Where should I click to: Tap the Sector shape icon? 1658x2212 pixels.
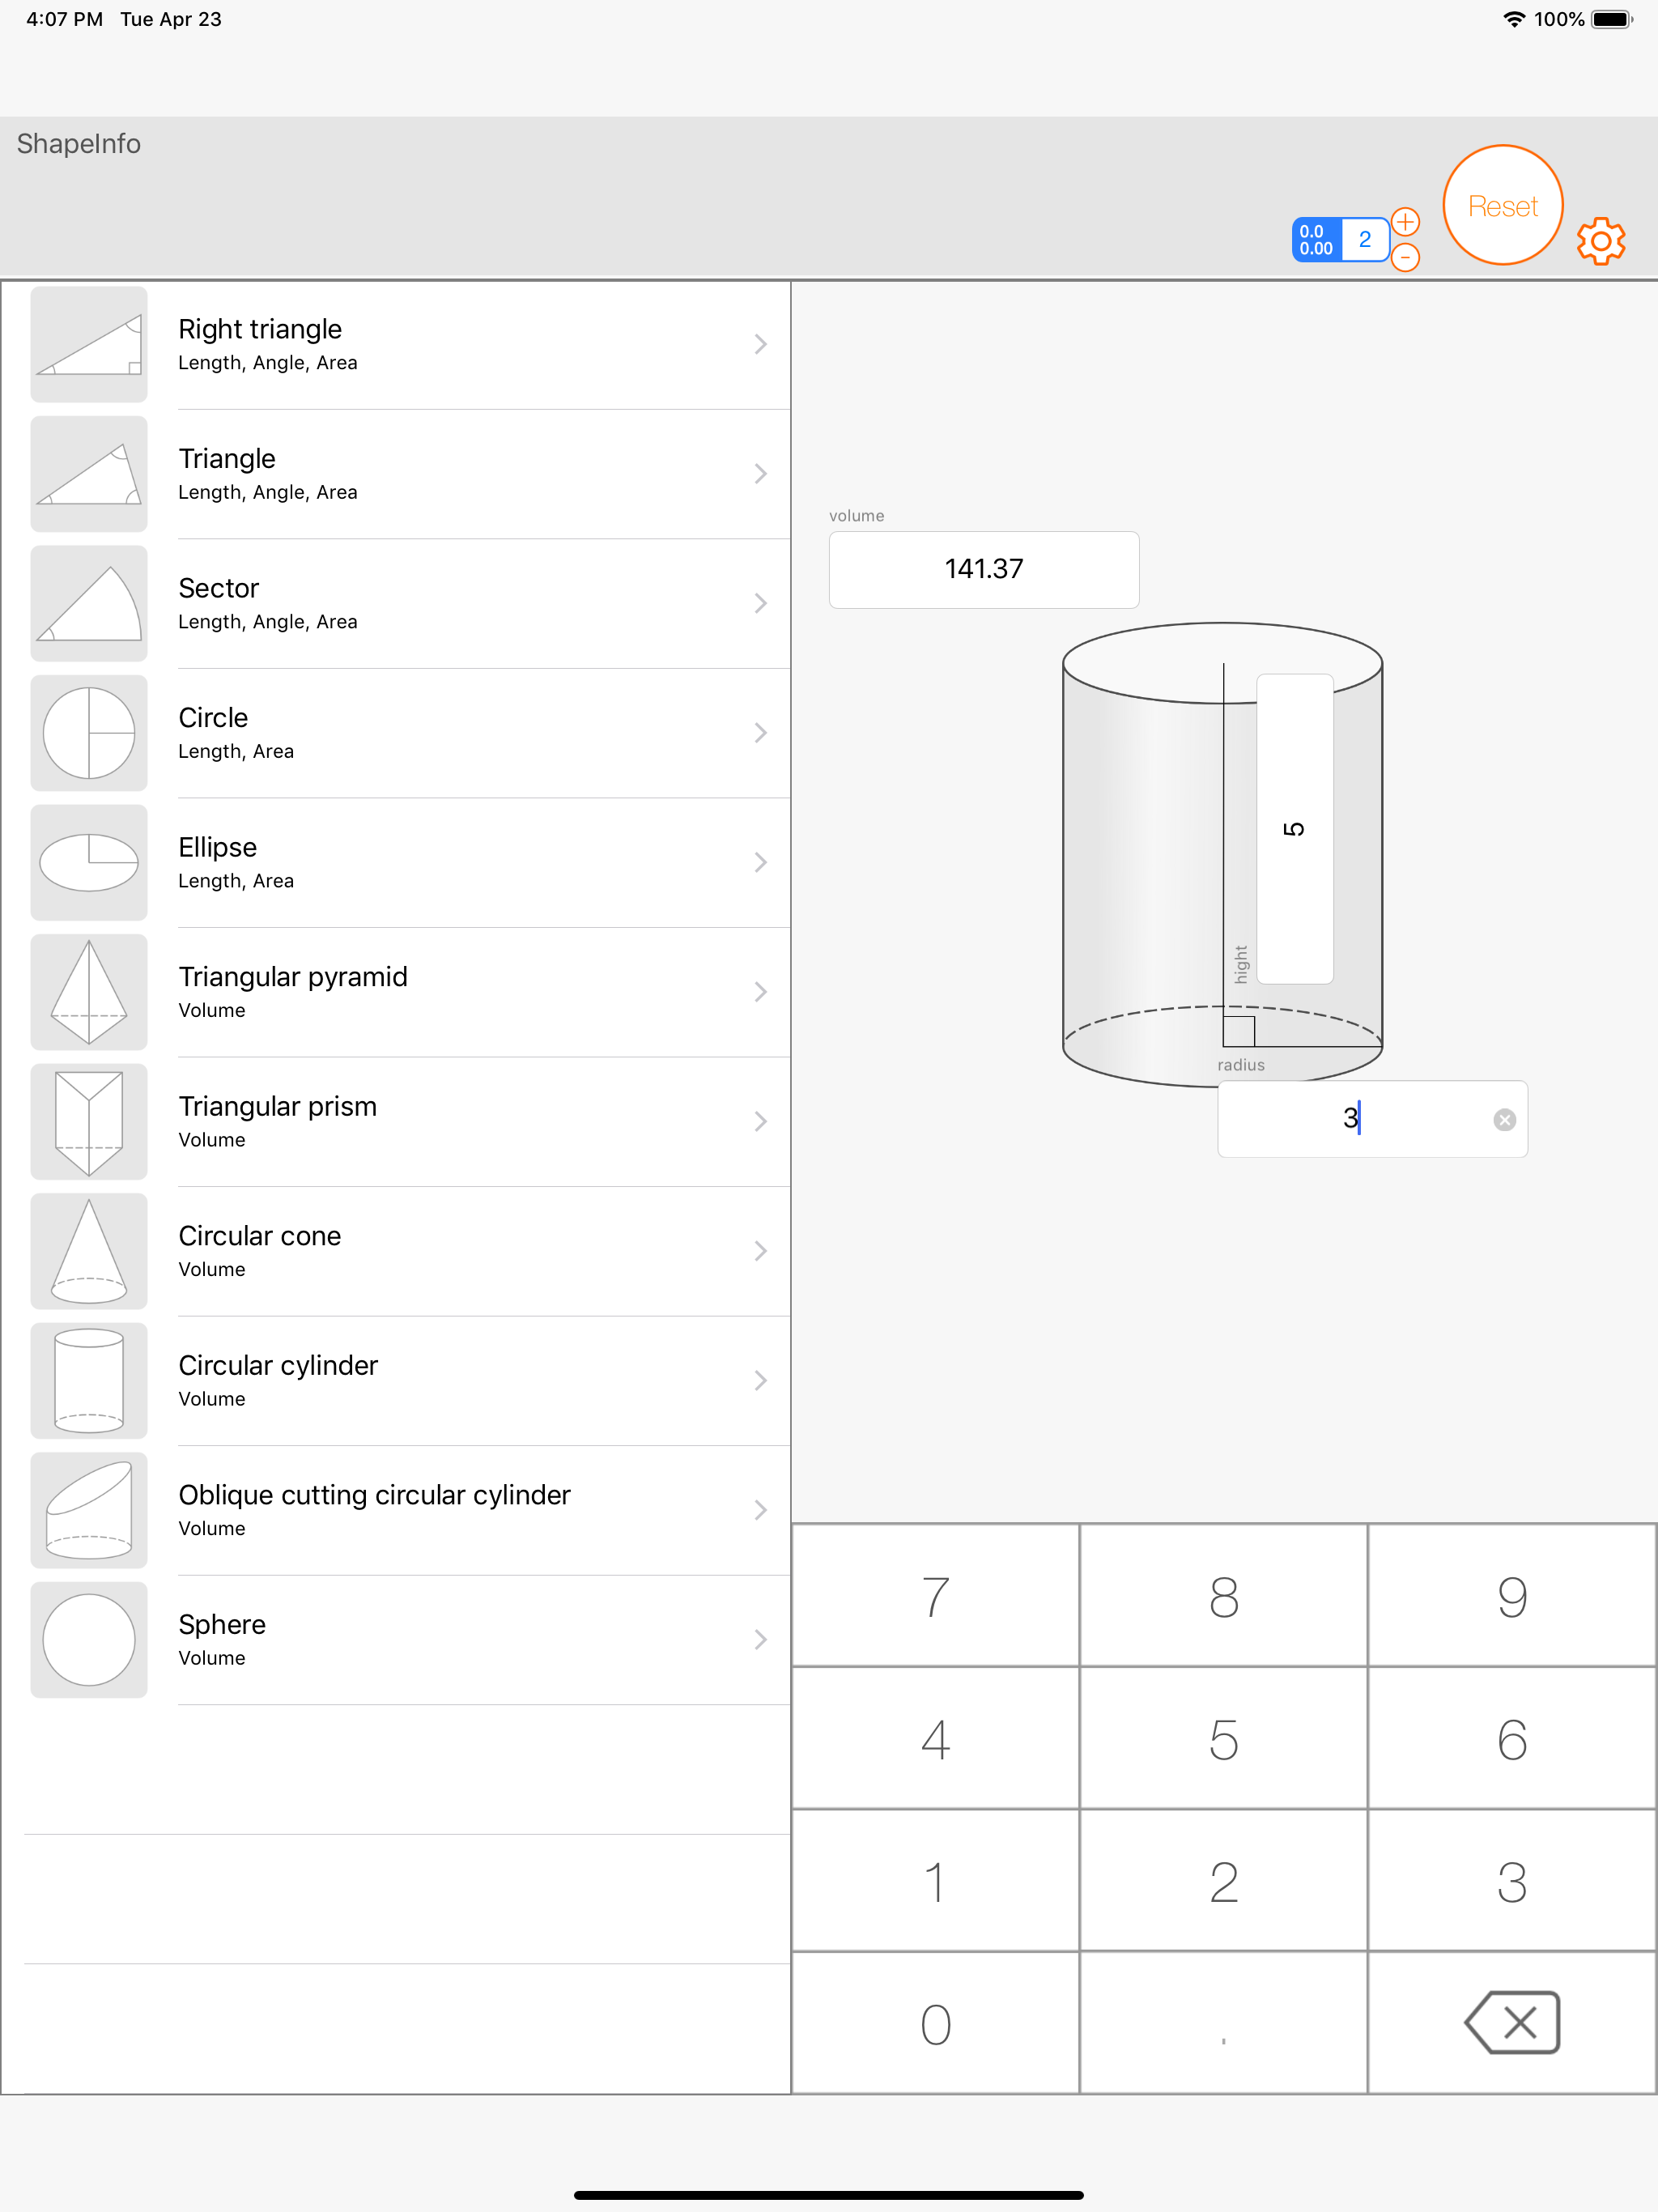tap(89, 604)
